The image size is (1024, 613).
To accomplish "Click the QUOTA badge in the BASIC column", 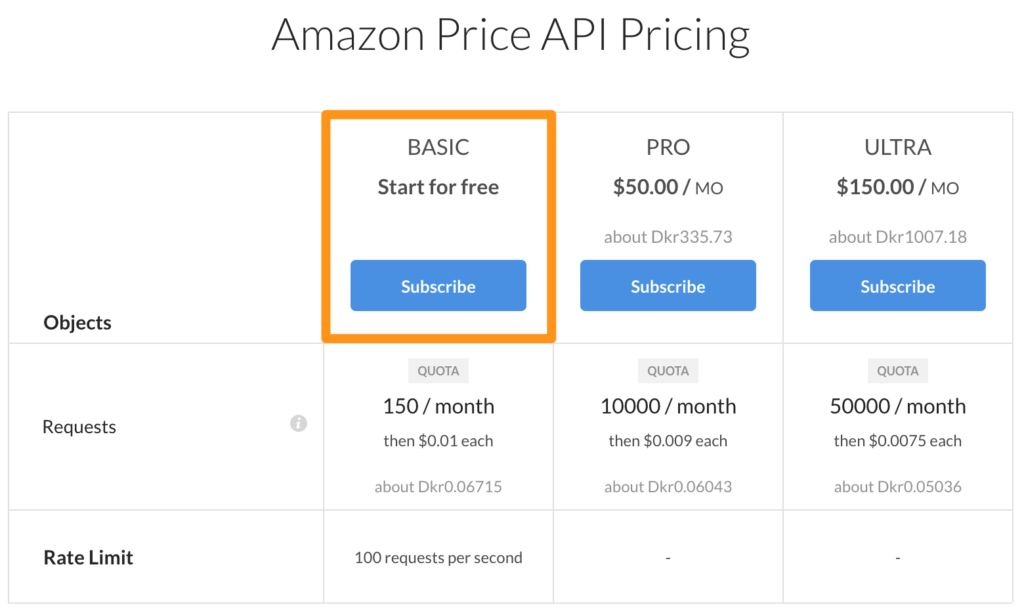I will coord(438,370).
